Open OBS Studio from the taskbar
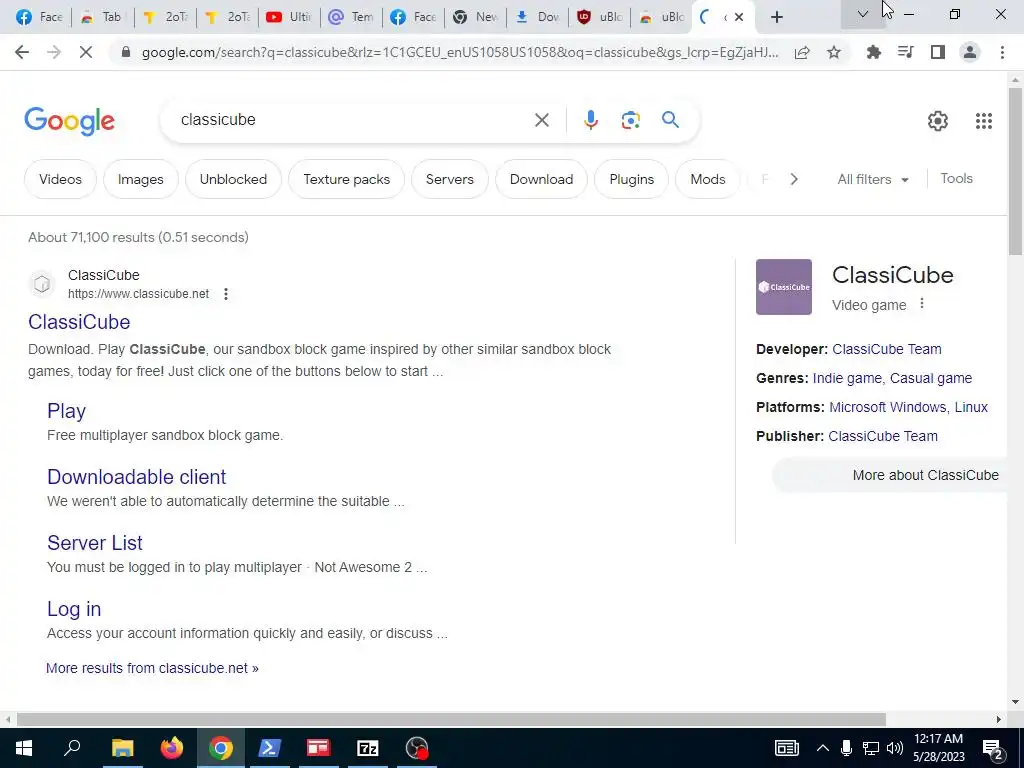Viewport: 1024px width, 768px height. pyautogui.click(x=417, y=748)
